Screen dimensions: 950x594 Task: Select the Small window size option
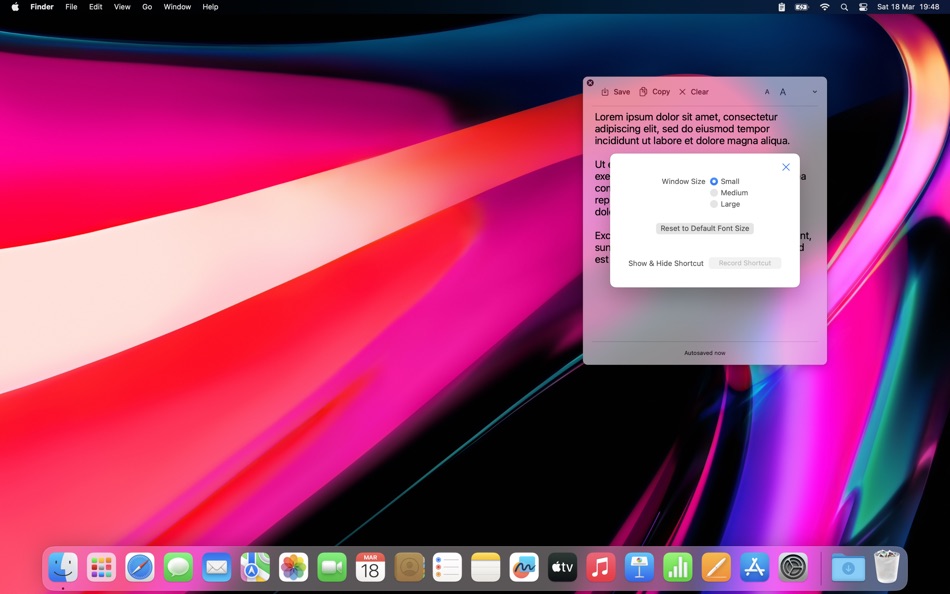pyautogui.click(x=725, y=181)
